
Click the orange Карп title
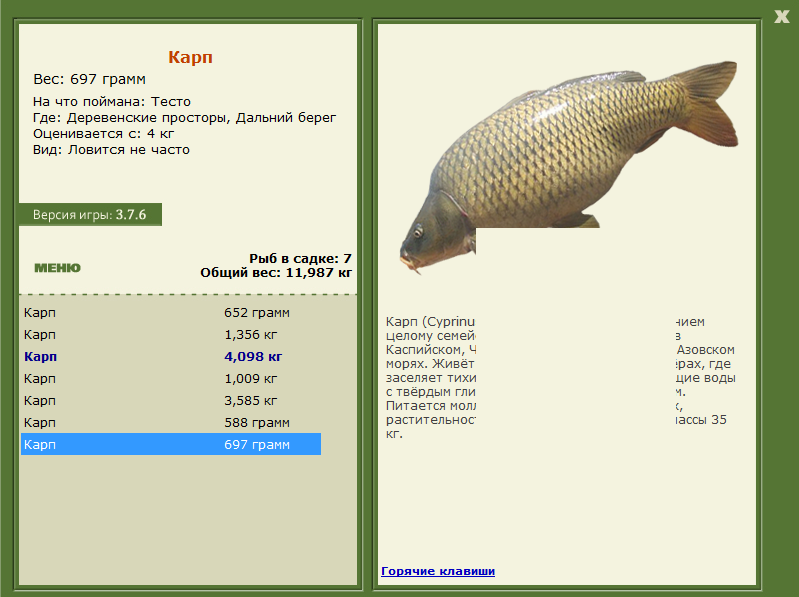pyautogui.click(x=191, y=57)
